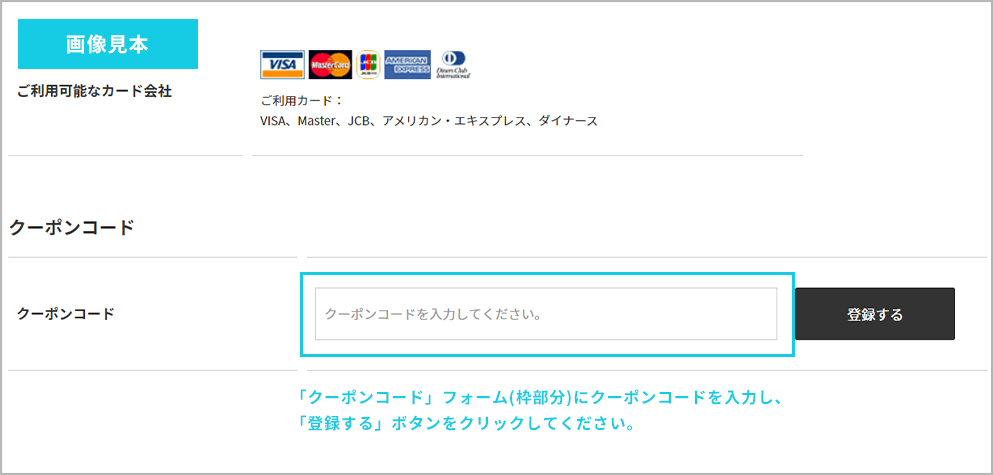Click the 画像見本 badge
993x475 pixels.
108,44
